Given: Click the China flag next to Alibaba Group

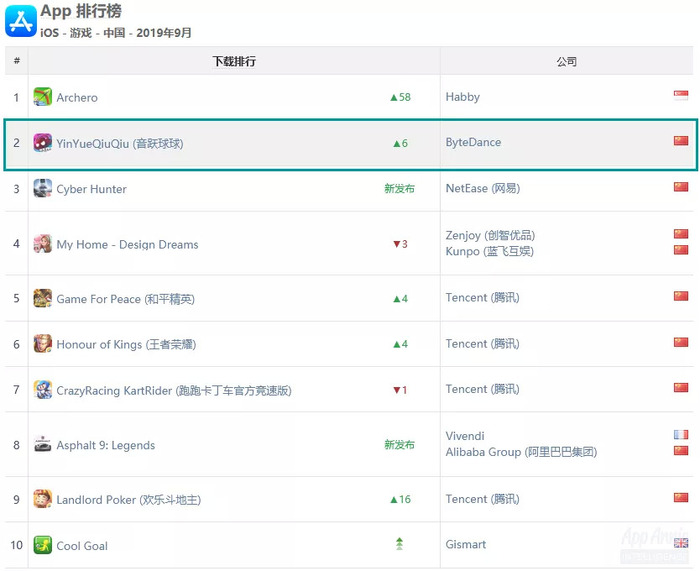Looking at the screenshot, I should point(681,450).
